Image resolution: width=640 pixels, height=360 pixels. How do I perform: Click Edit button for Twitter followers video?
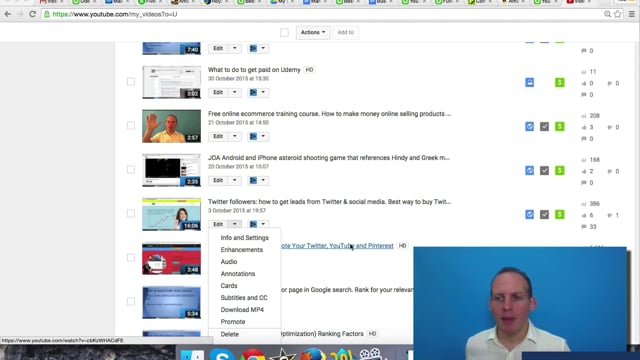[218, 224]
